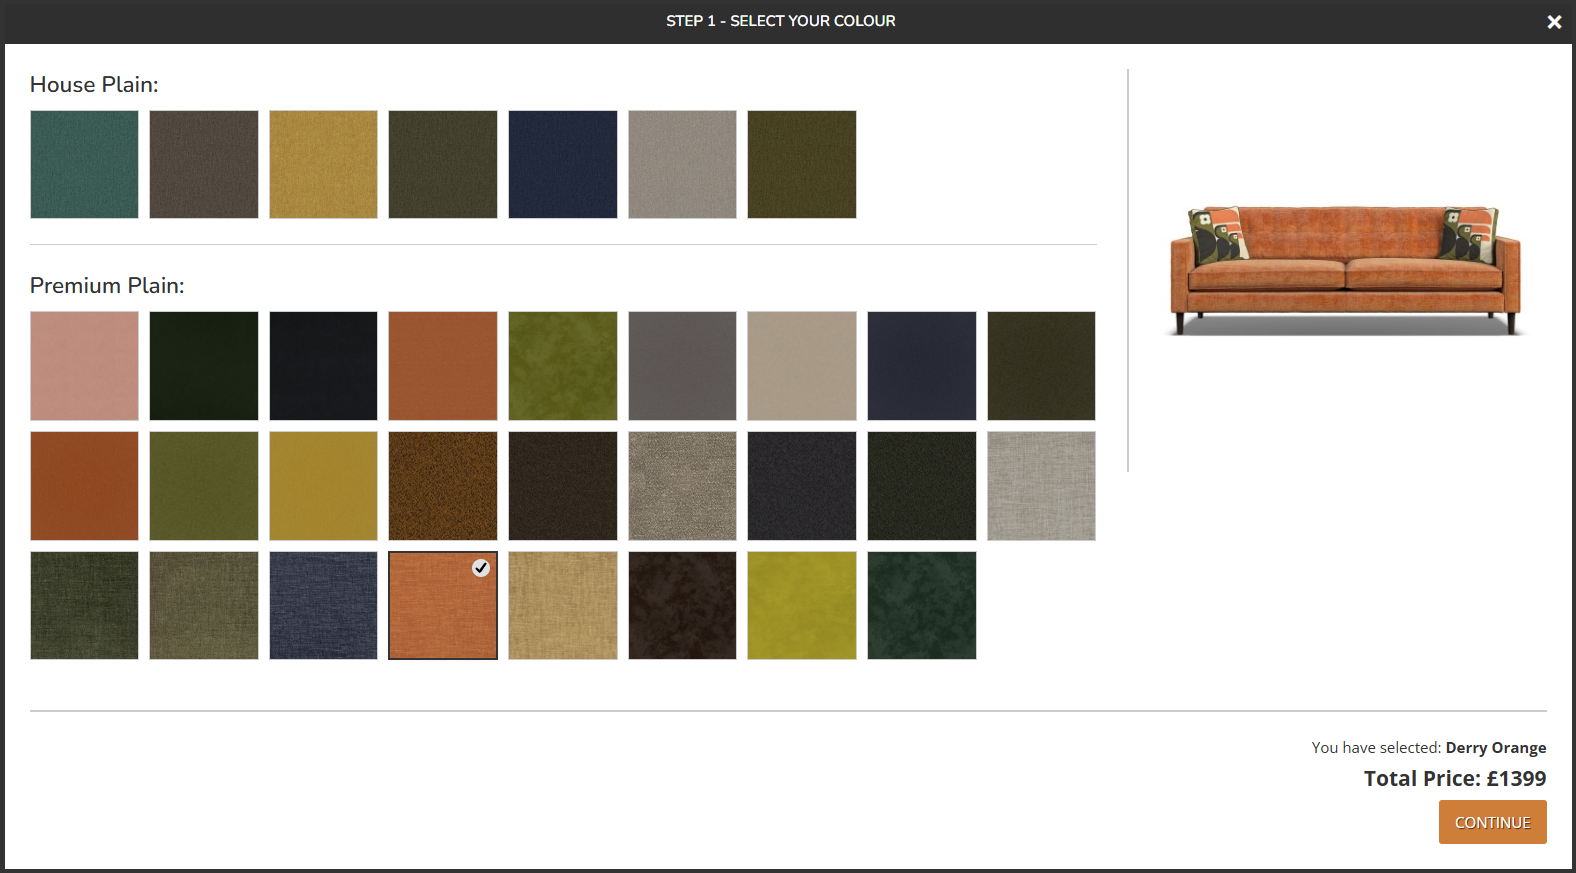This screenshot has width=1576, height=873.
Task: Click the Continue button
Action: point(1492,822)
